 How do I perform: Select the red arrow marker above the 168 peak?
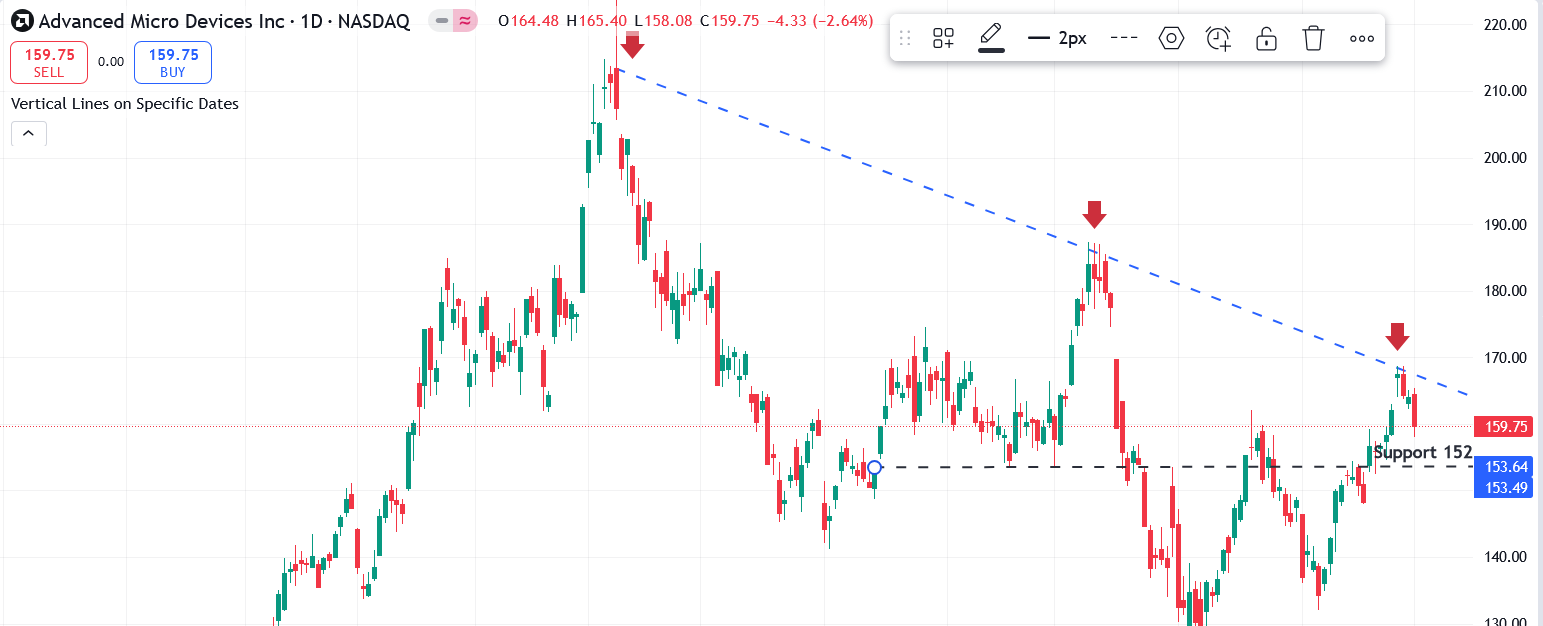pyautogui.click(x=1397, y=336)
